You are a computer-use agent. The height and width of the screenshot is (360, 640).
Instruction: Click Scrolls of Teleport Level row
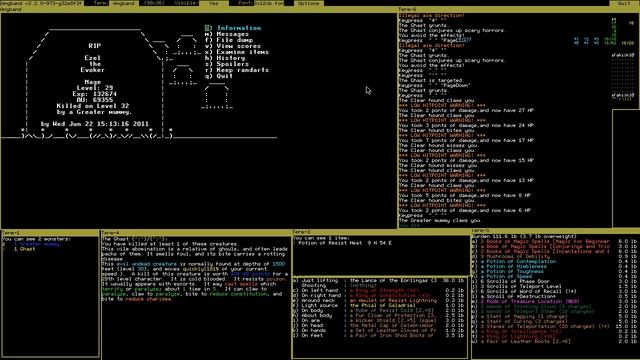tap(554, 286)
